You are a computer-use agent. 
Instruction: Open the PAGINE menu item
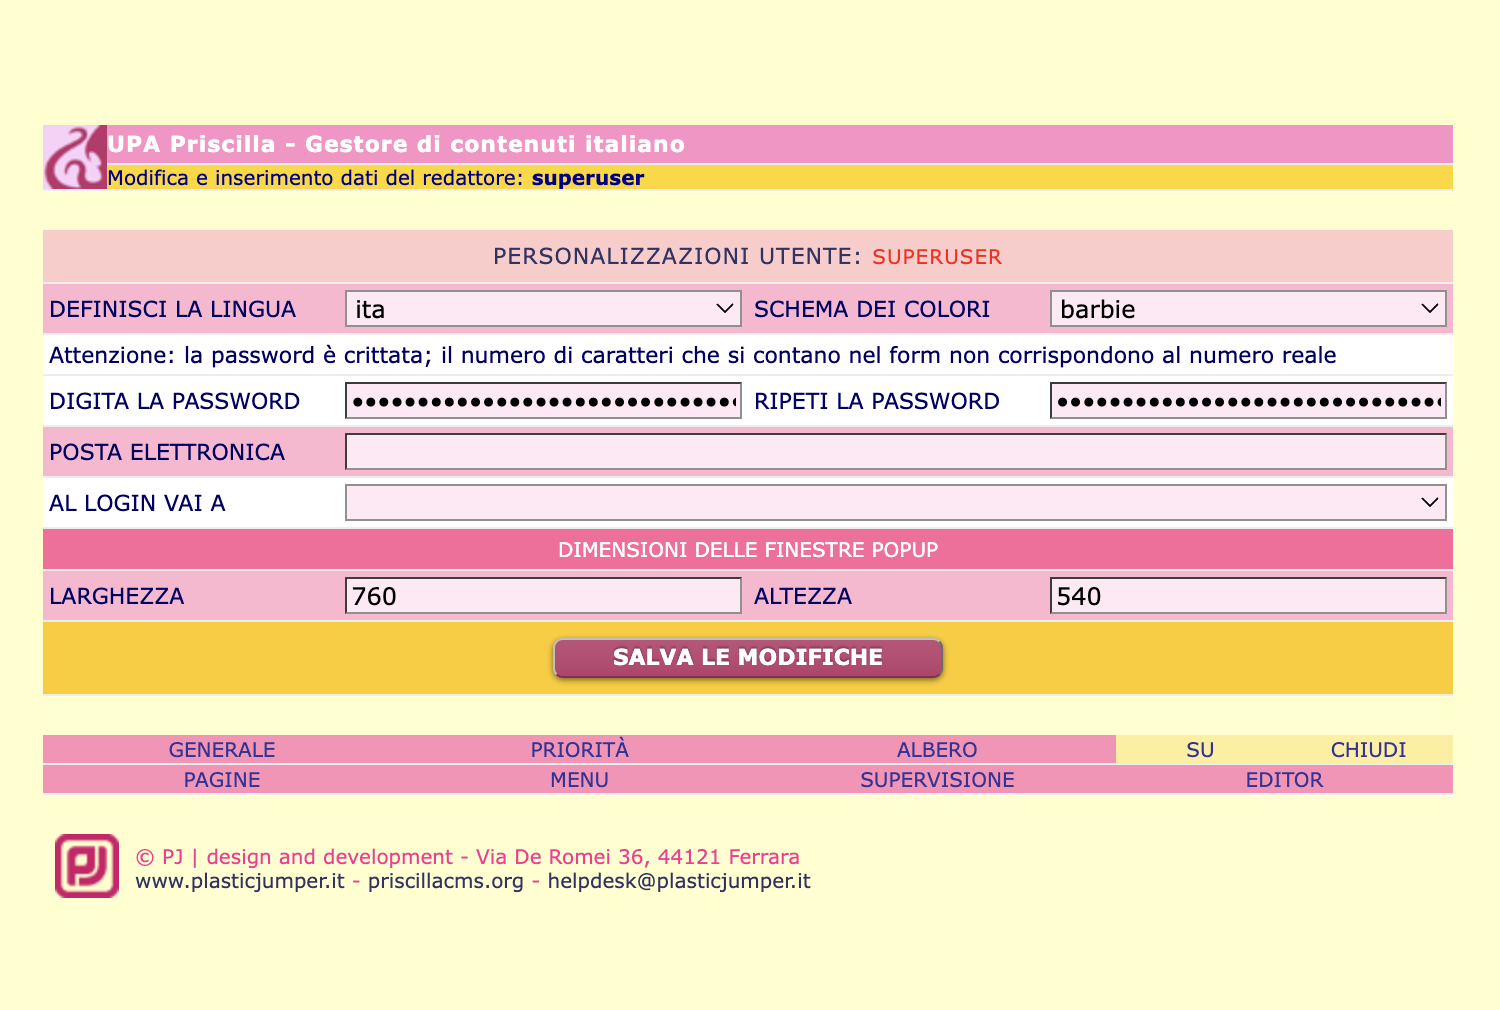[222, 780]
